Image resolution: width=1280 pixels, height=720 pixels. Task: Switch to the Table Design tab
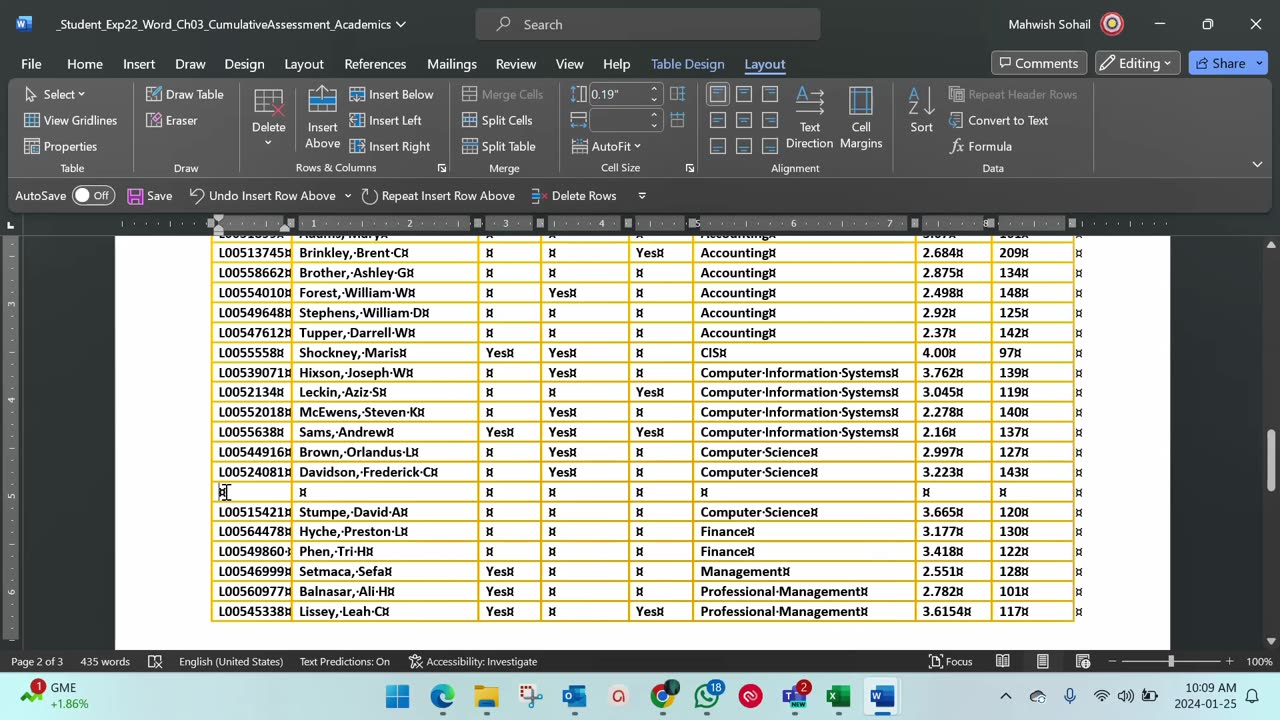click(x=687, y=64)
